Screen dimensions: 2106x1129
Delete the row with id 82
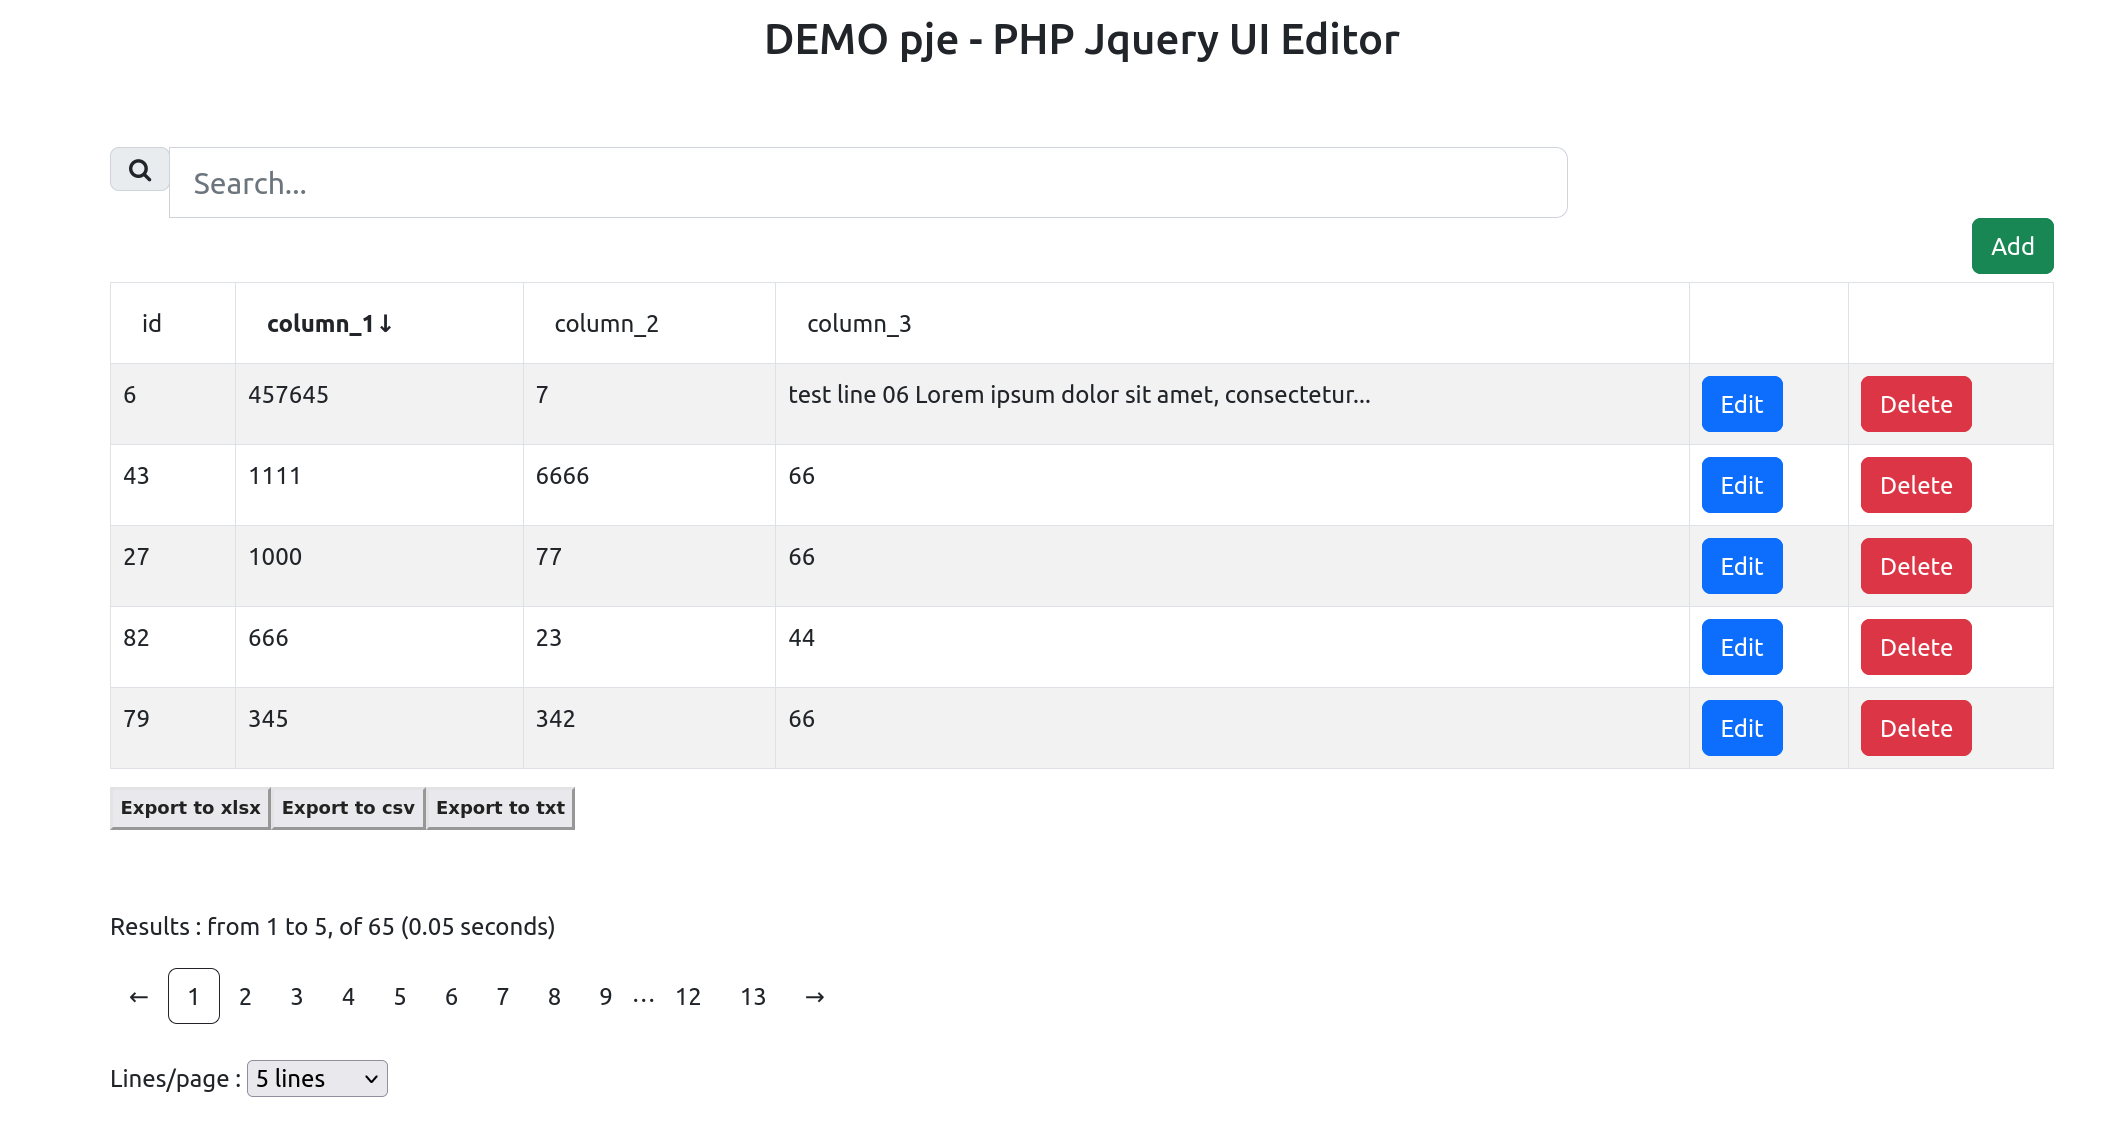pyautogui.click(x=1915, y=647)
